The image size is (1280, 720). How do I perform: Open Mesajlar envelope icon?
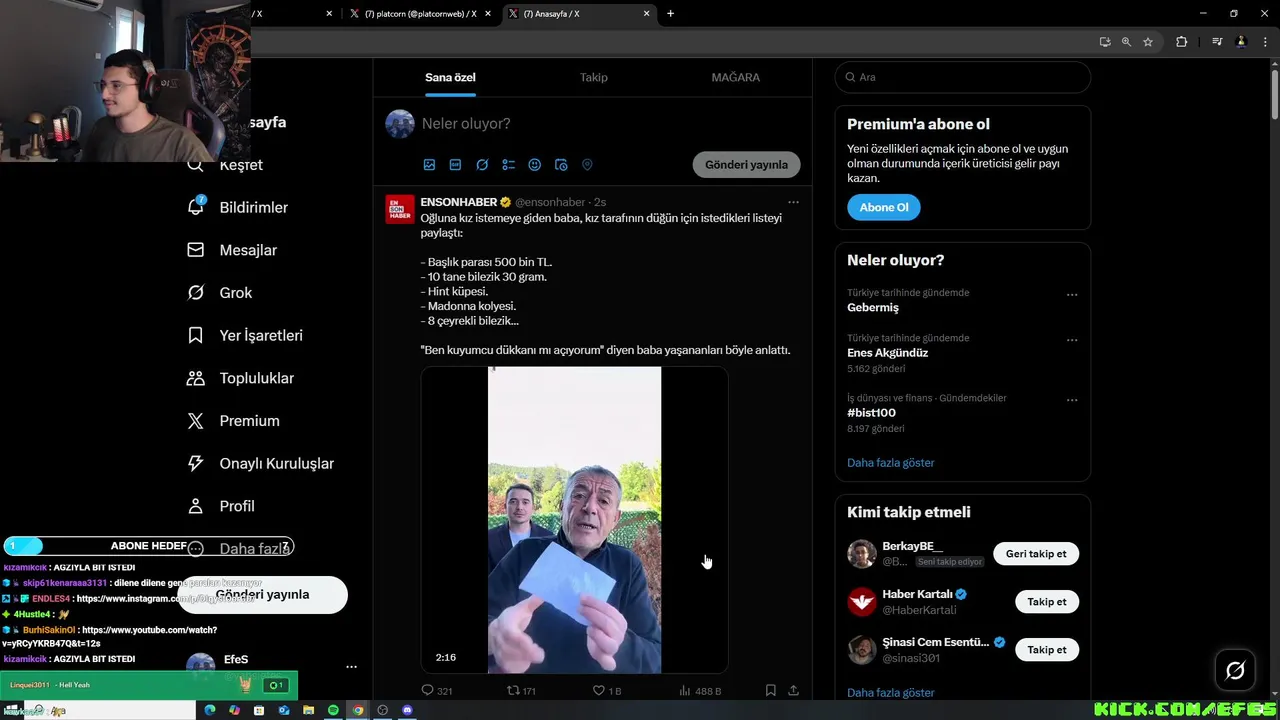(x=196, y=250)
